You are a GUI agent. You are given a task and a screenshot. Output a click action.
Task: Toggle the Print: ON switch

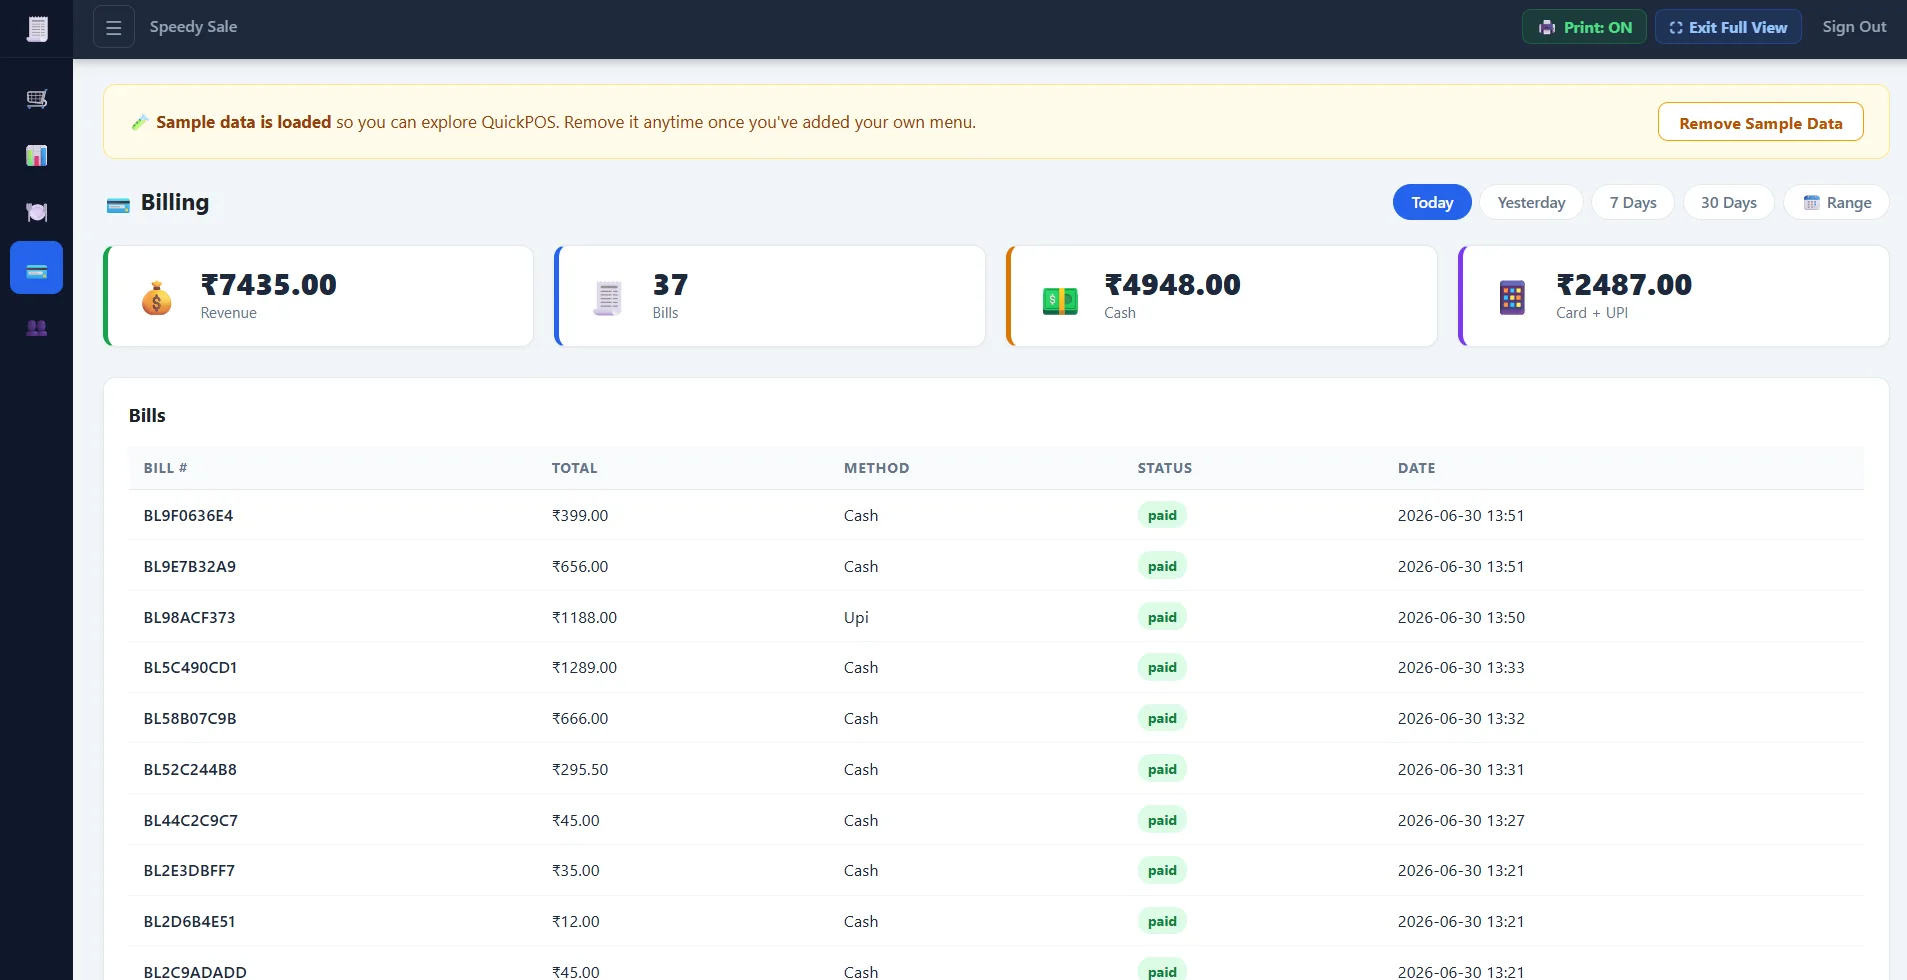point(1584,27)
